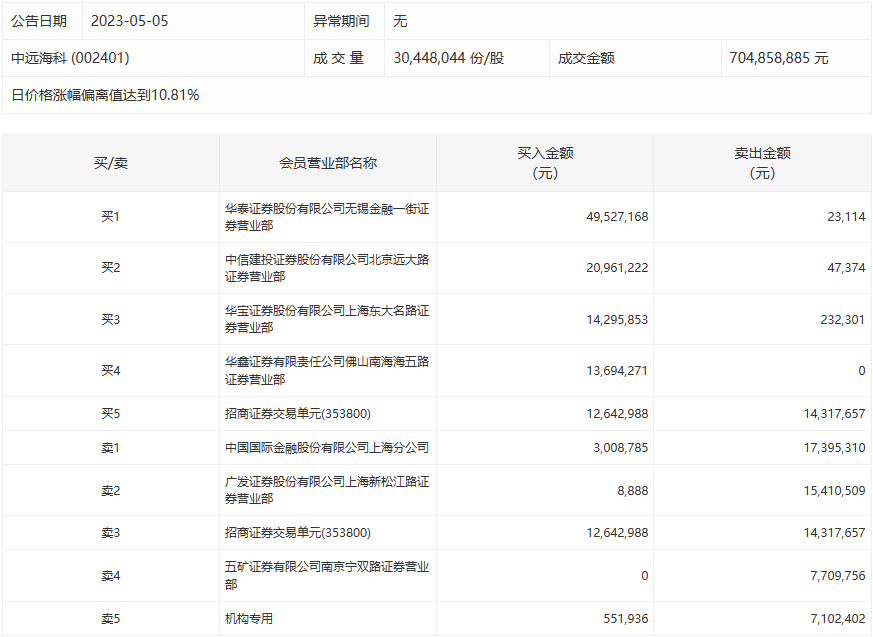The image size is (873, 637).
Task: Click the 买/卖 column header
Action: [x=111, y=163]
